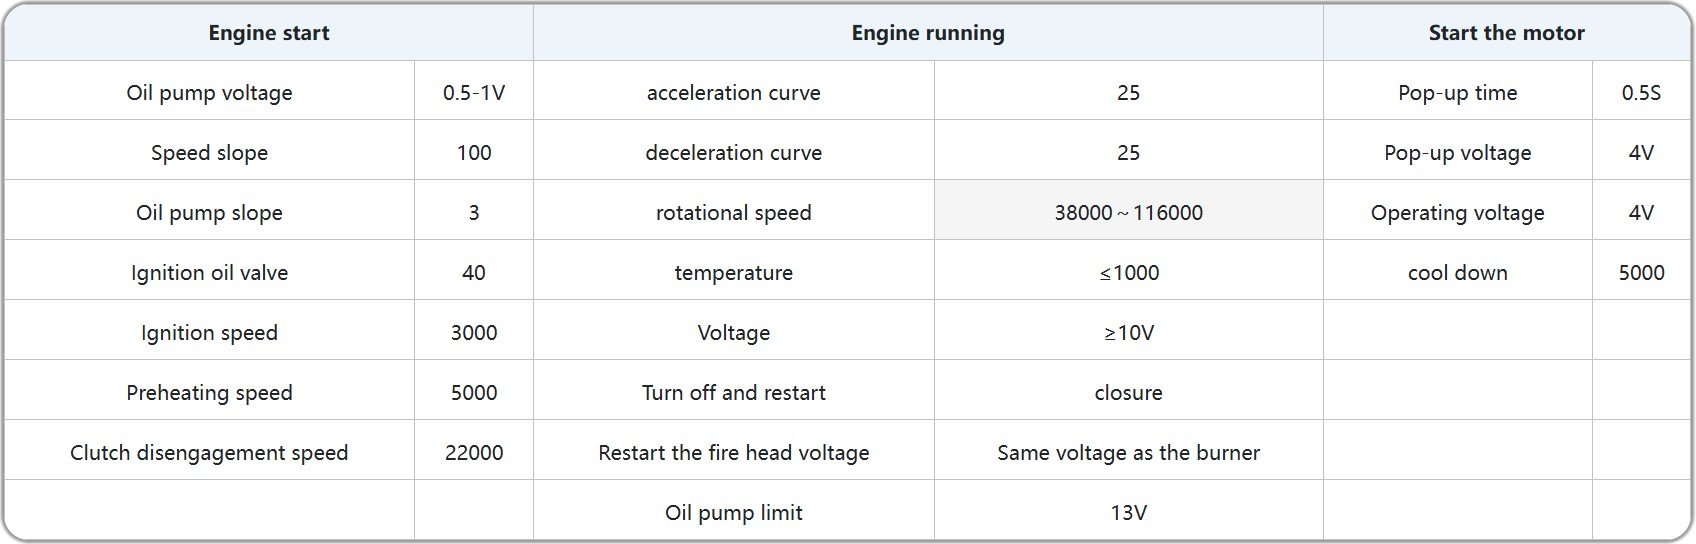Select the Same voltage as the burner cell
Screen dimensions: 1696x544
click(x=1128, y=453)
